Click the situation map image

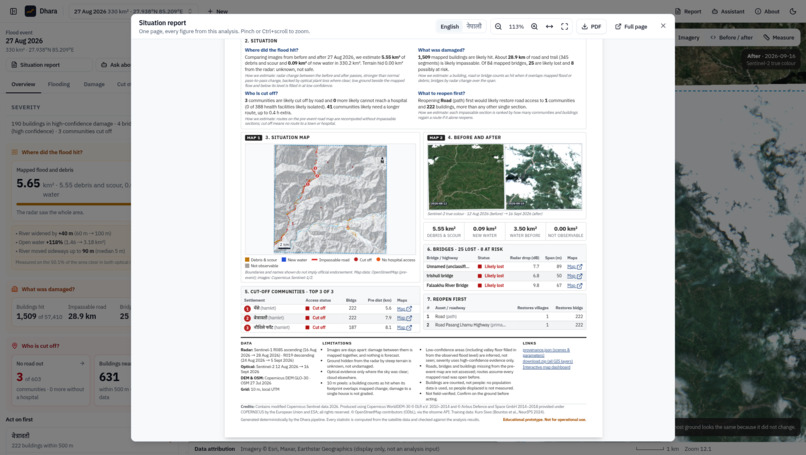pos(330,199)
